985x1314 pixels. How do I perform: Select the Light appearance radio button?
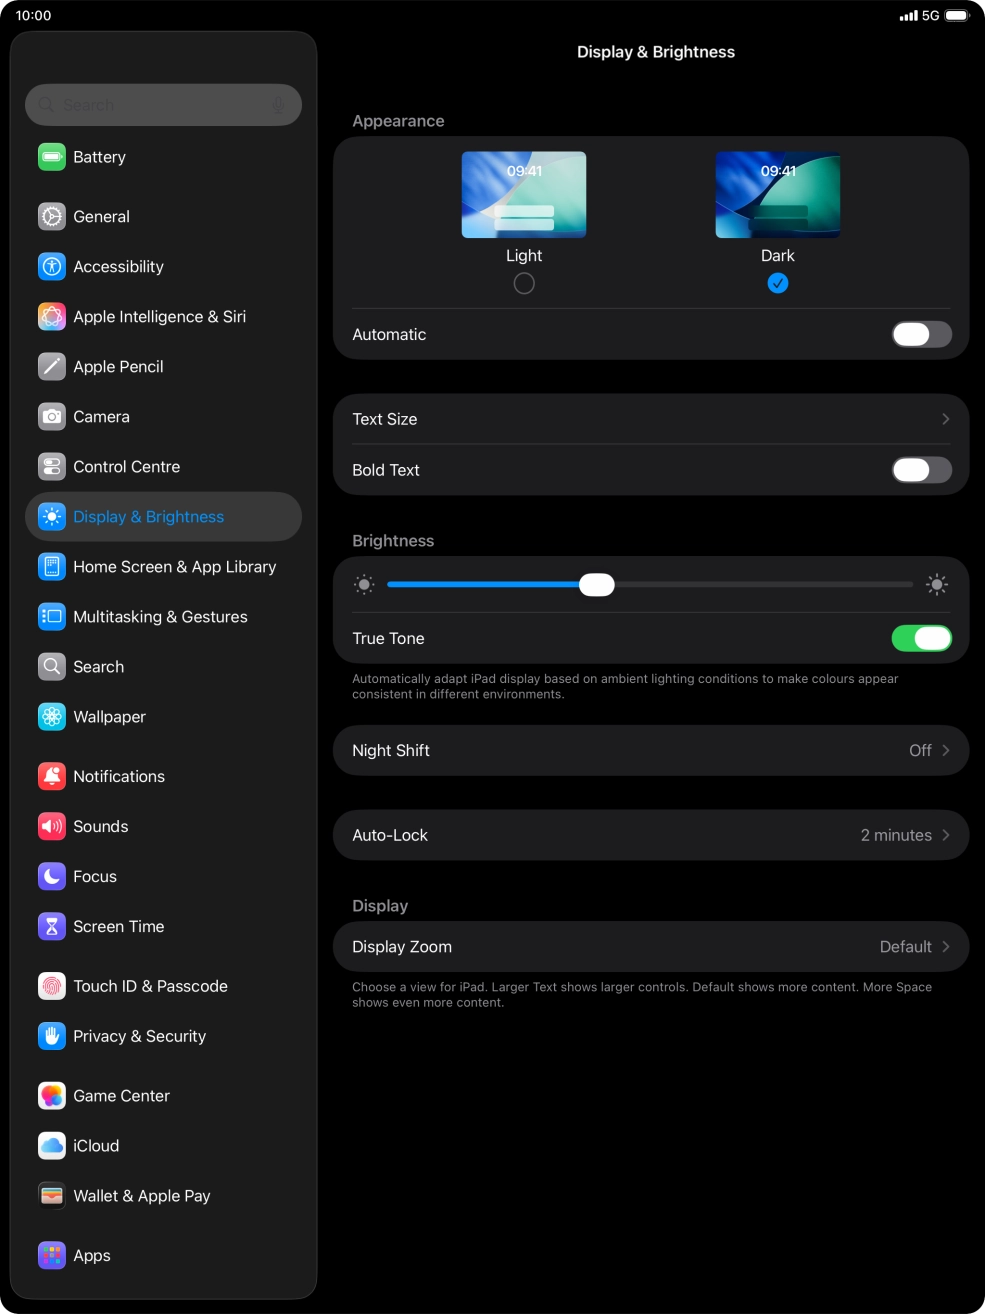click(524, 284)
